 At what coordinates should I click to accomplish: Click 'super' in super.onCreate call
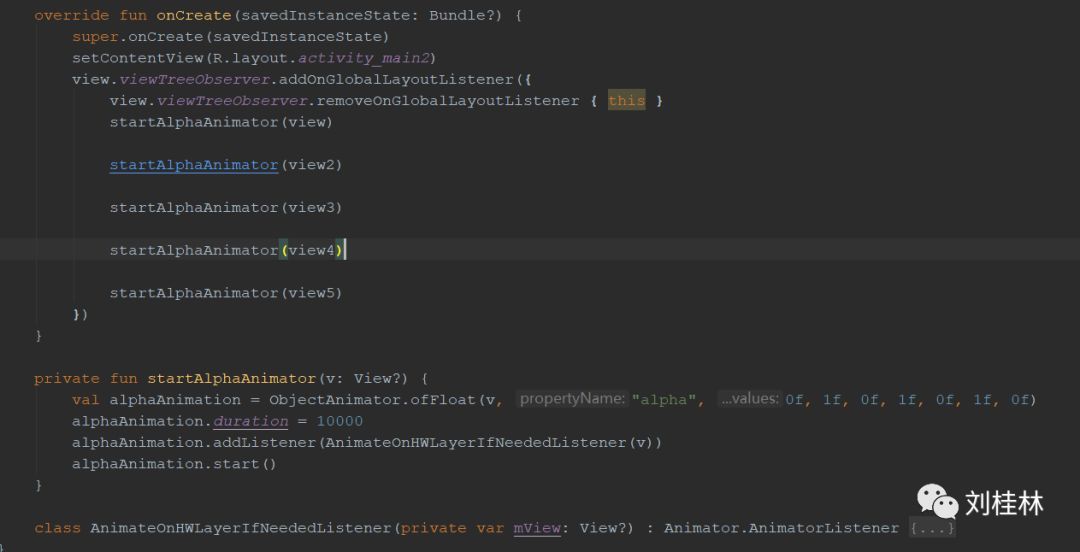[x=95, y=37]
